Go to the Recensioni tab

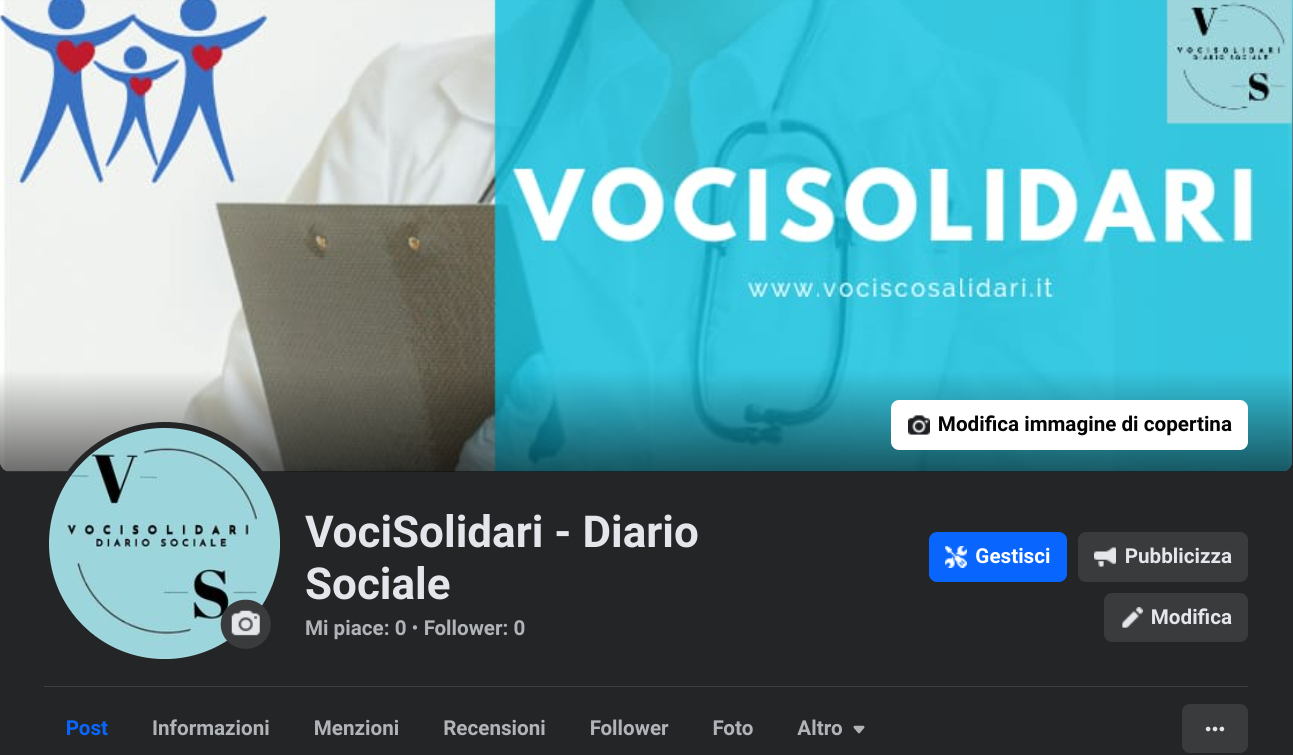click(x=495, y=728)
